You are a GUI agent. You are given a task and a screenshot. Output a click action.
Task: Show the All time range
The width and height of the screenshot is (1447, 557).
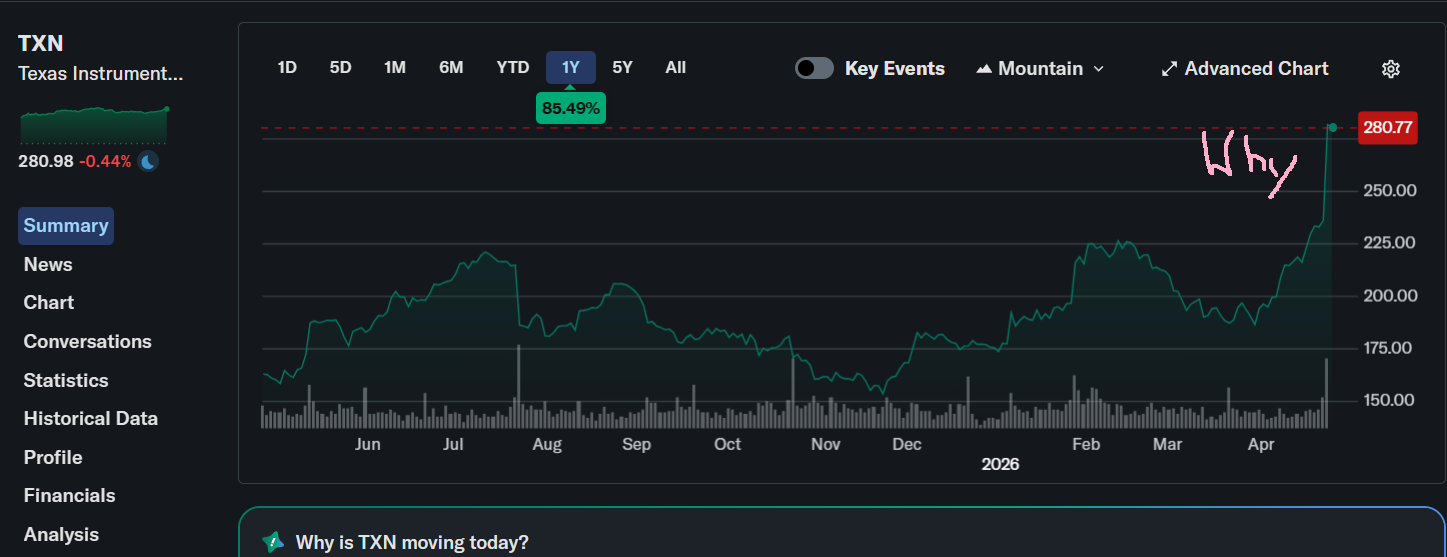click(x=676, y=68)
